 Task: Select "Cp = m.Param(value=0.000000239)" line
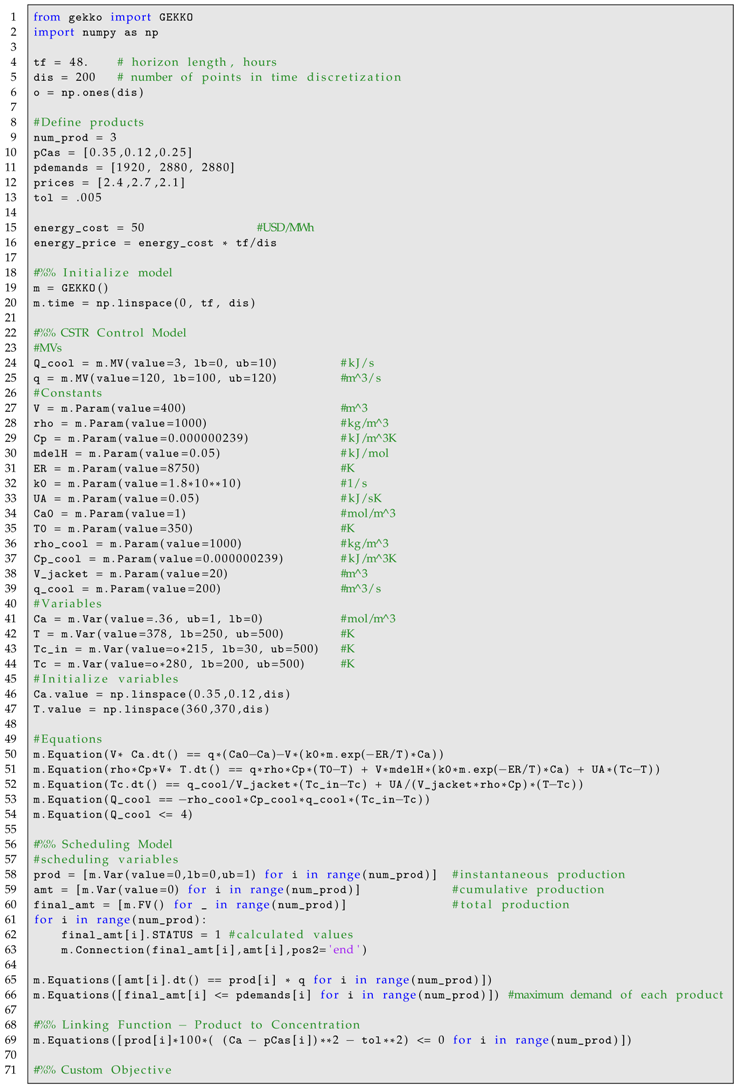(x=141, y=439)
